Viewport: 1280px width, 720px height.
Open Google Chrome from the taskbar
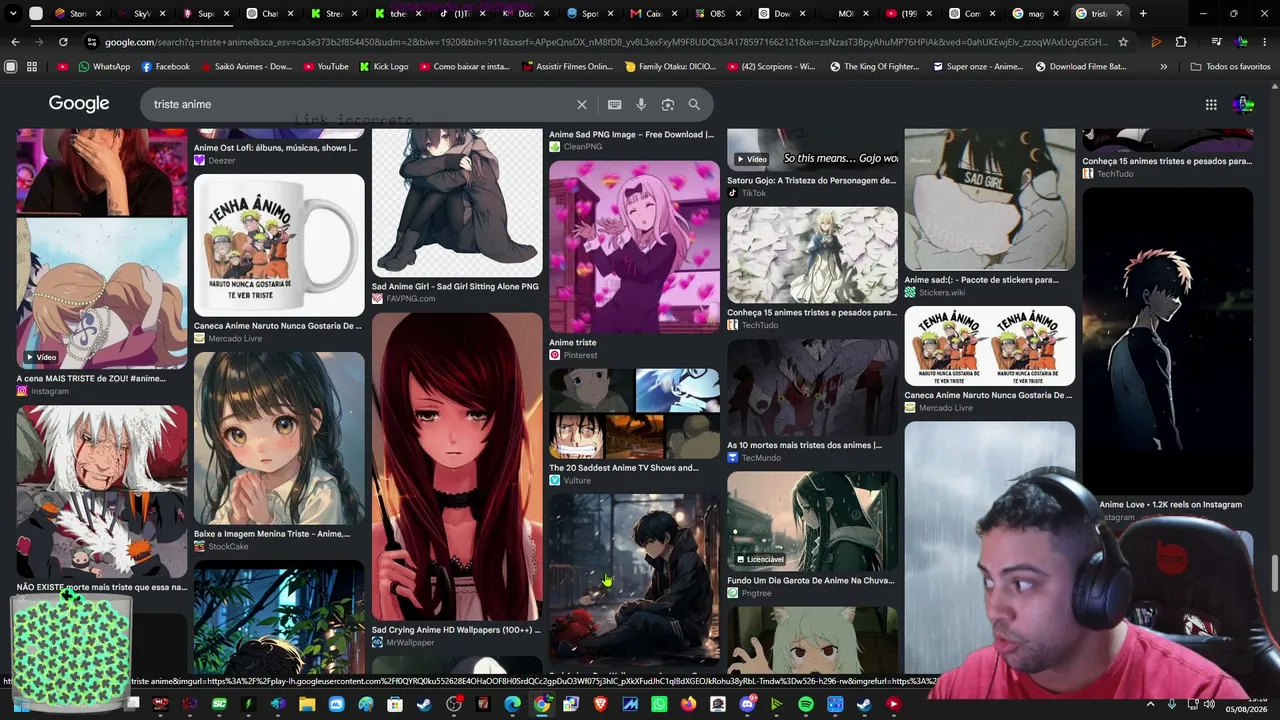click(x=542, y=704)
